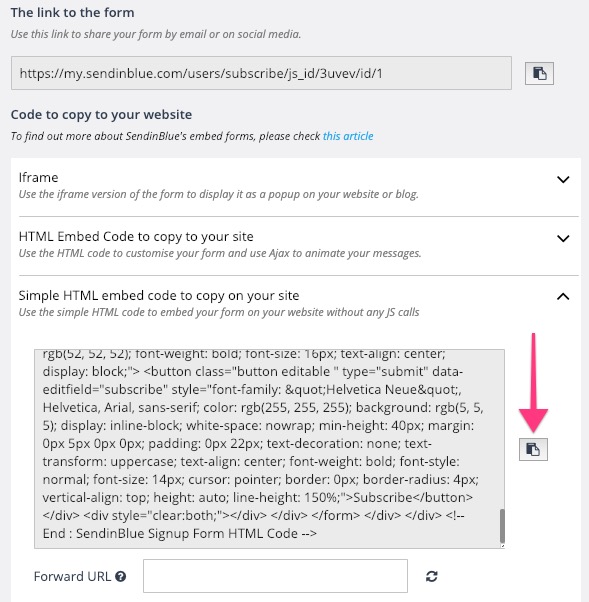This screenshot has height=602, width=589.
Task: Click the textarea resize handle corner
Action: click(502, 546)
